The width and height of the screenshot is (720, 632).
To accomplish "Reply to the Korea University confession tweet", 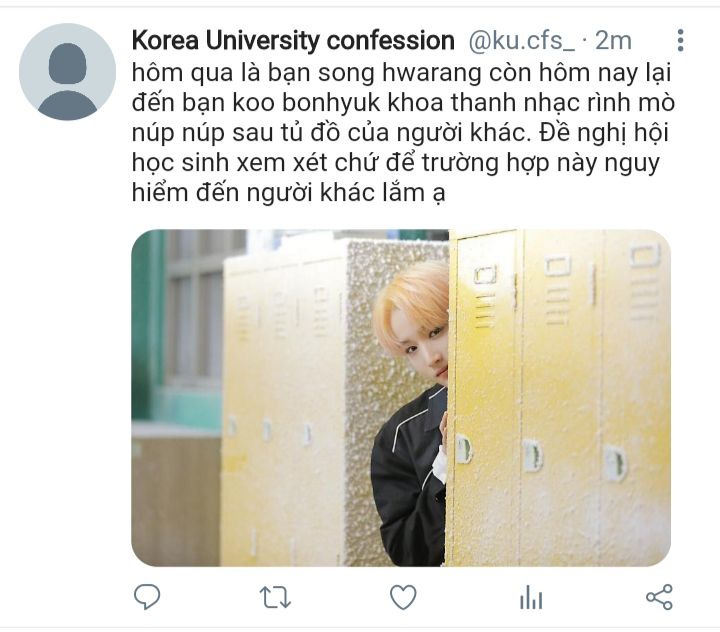I will pyautogui.click(x=146, y=597).
